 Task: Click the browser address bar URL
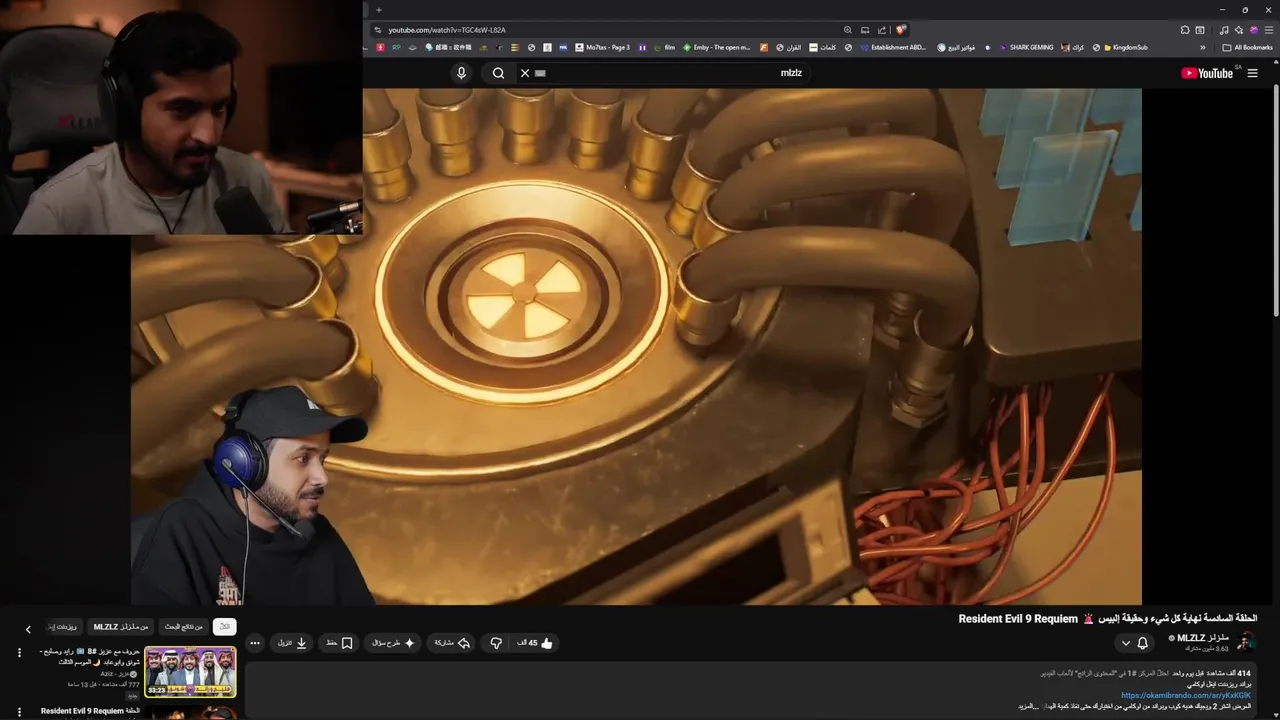(x=447, y=30)
